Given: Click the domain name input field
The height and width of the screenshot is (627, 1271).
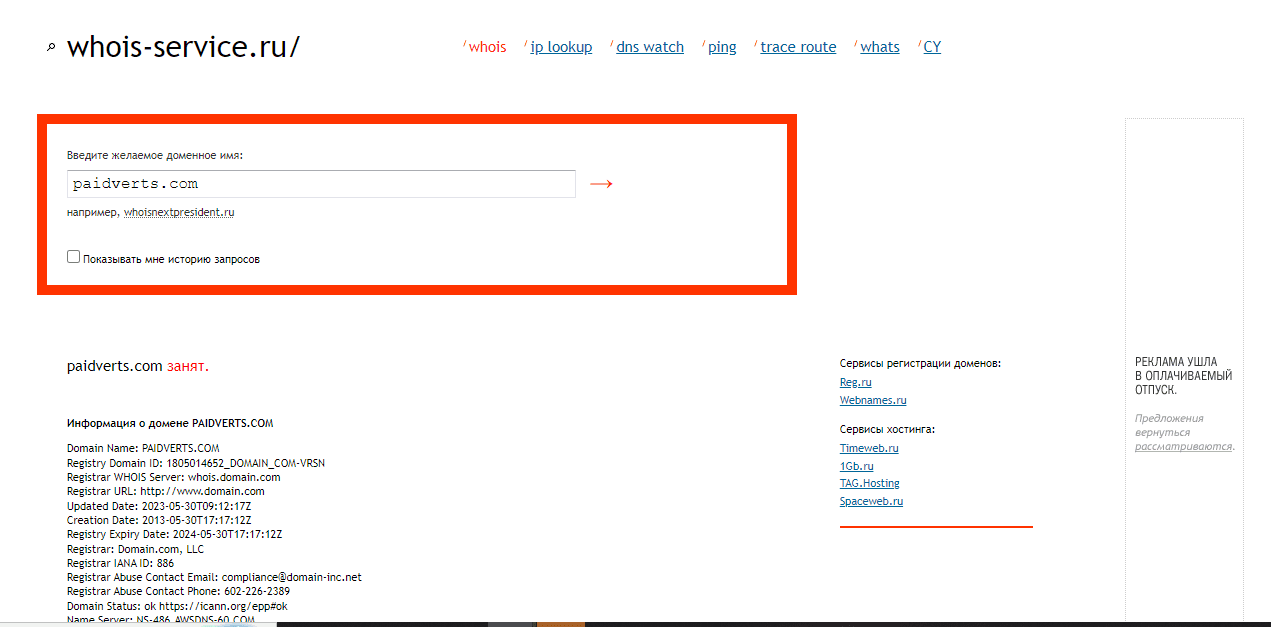Looking at the screenshot, I should tap(321, 184).
